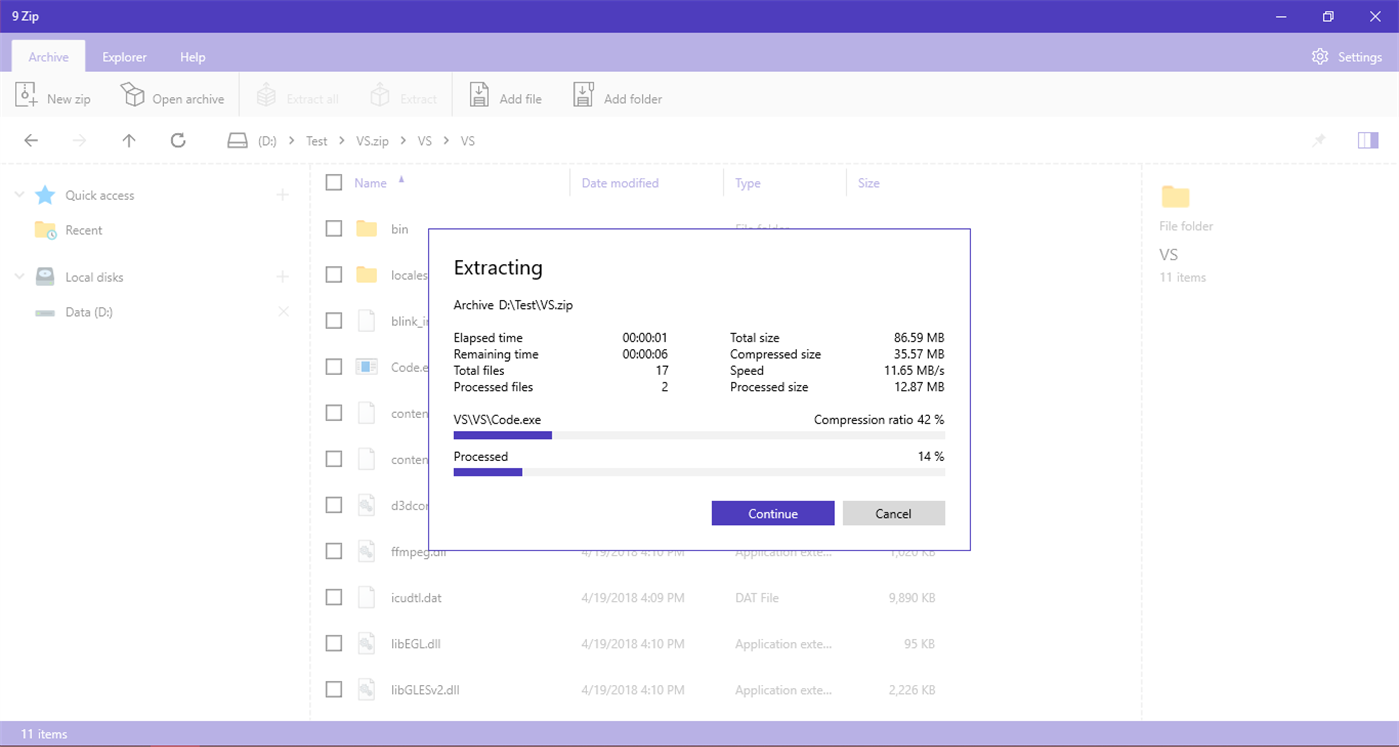Select all files with the header checkbox
The height and width of the screenshot is (747, 1399).
(x=334, y=183)
